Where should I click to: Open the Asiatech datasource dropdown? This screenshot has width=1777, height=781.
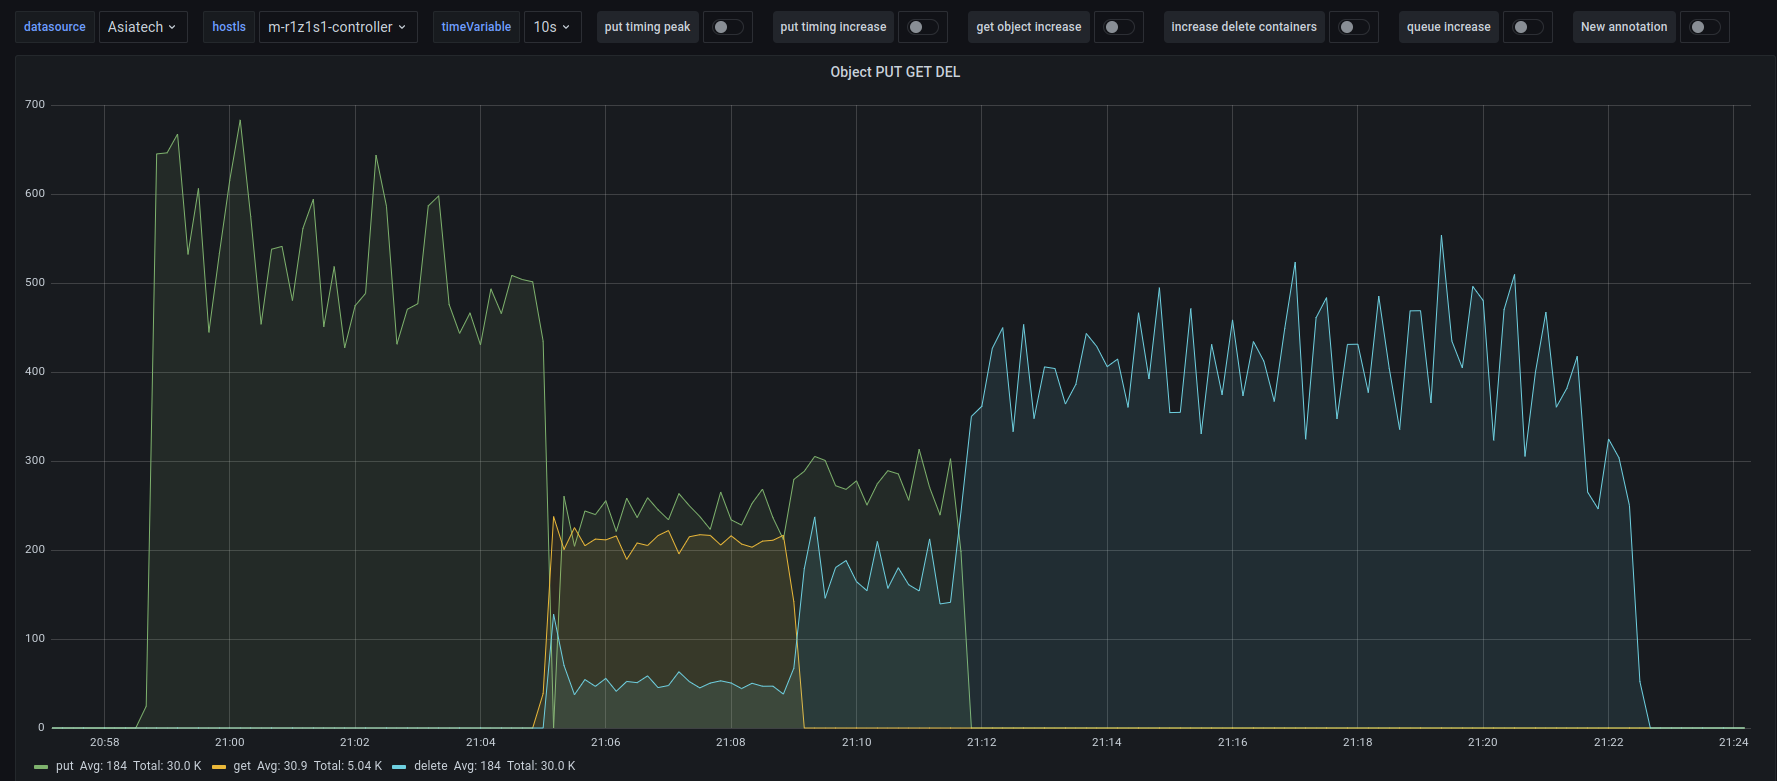142,27
